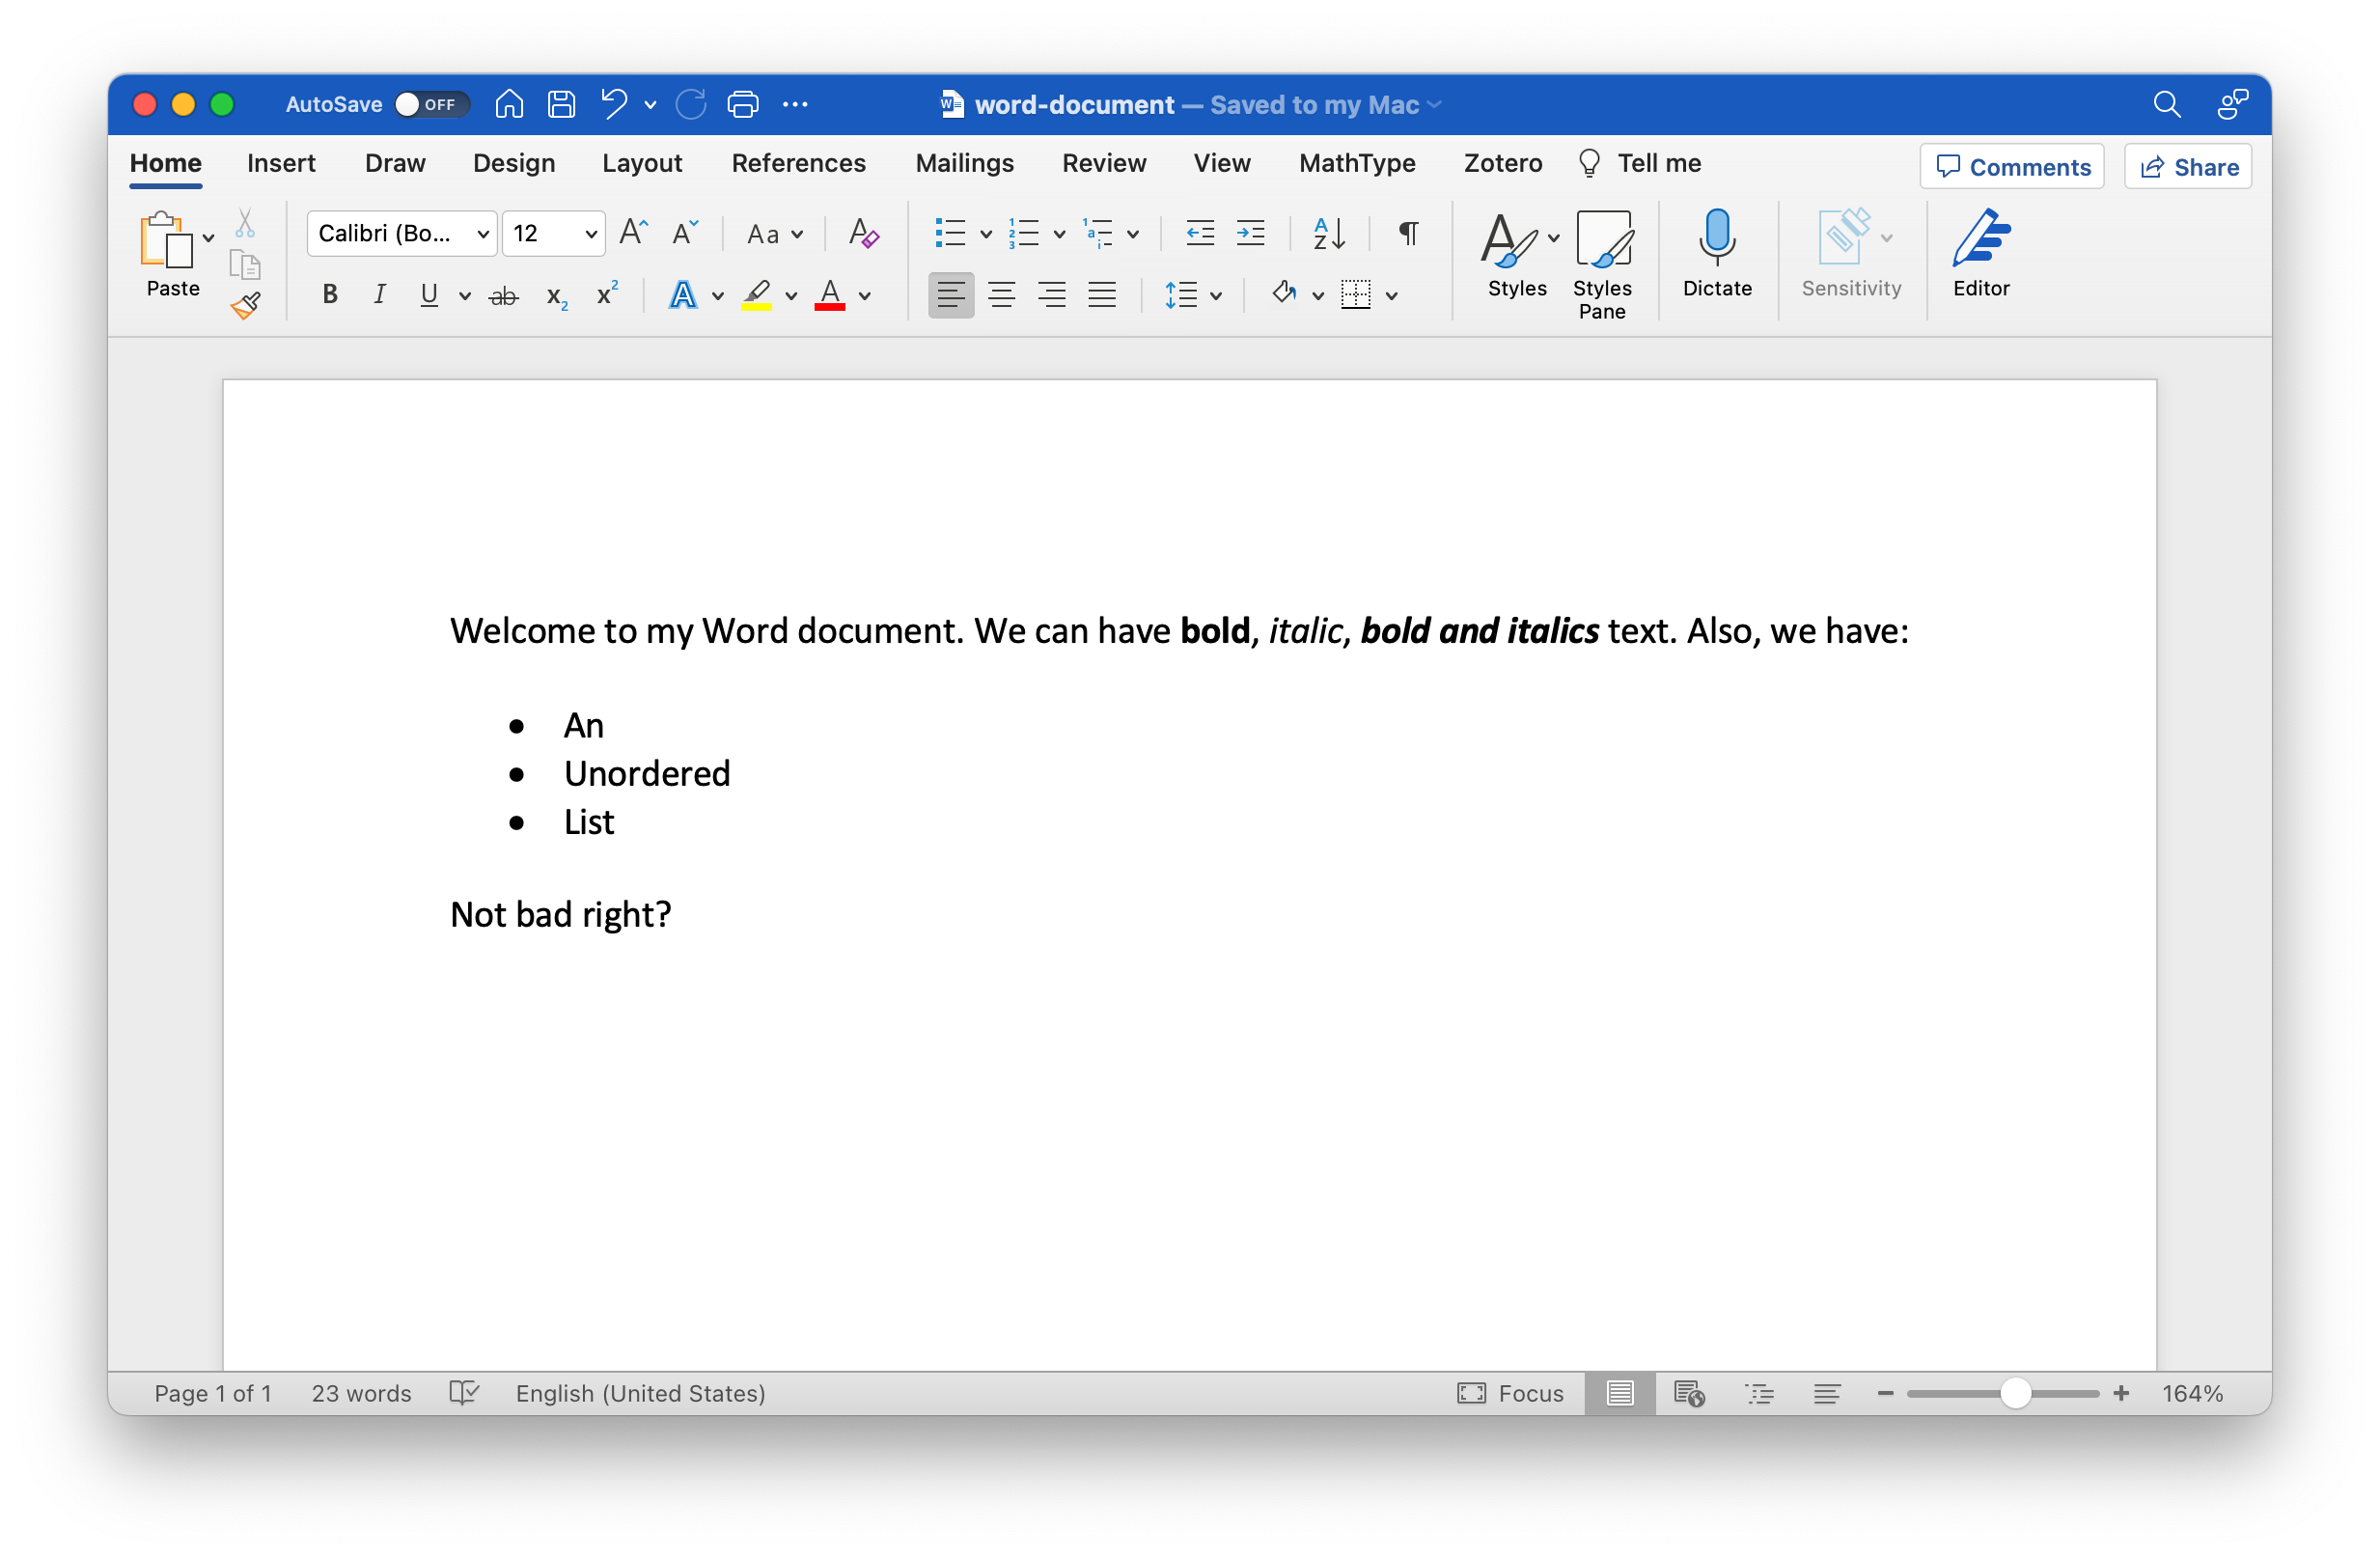Clear all formatting
This screenshot has height=1558, width=2380.
point(862,233)
